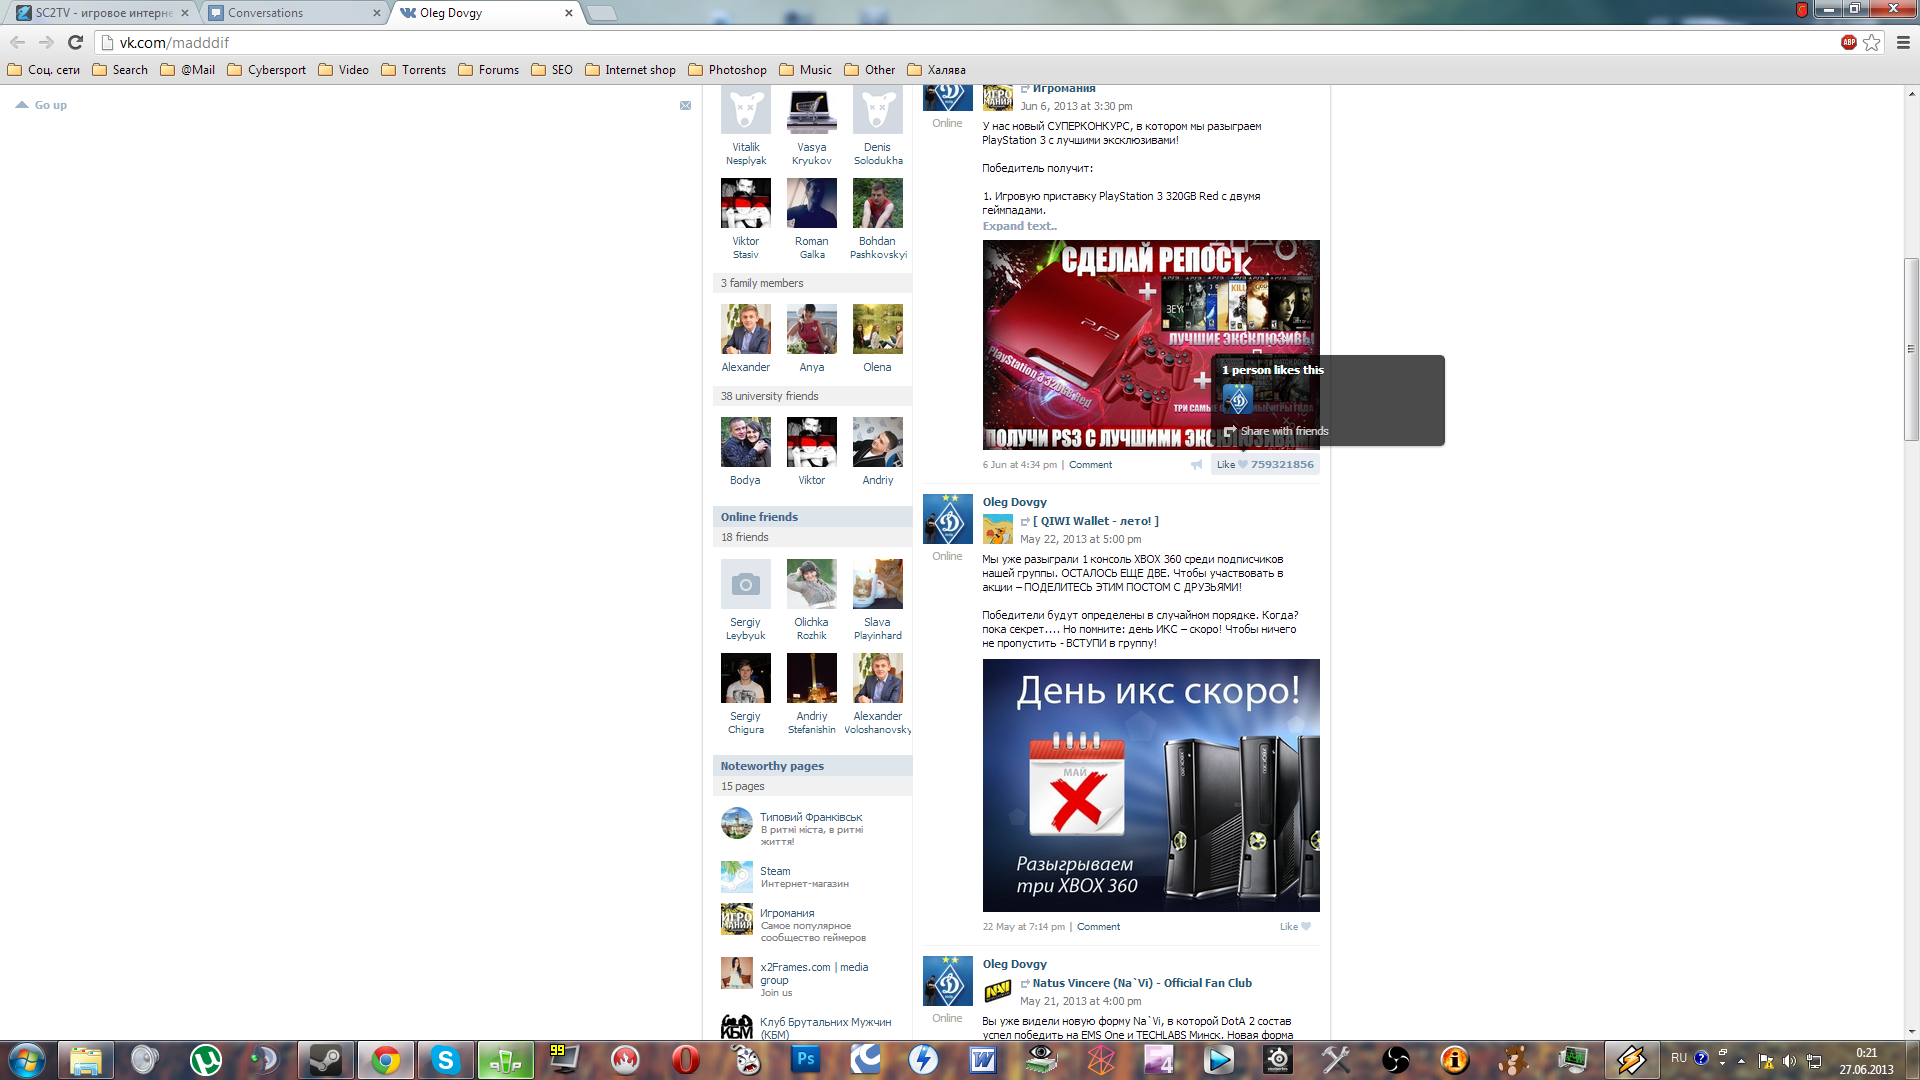Click the Dynamo avatar in the likes popup
Image resolution: width=1920 pixels, height=1080 pixels.
1238,399
